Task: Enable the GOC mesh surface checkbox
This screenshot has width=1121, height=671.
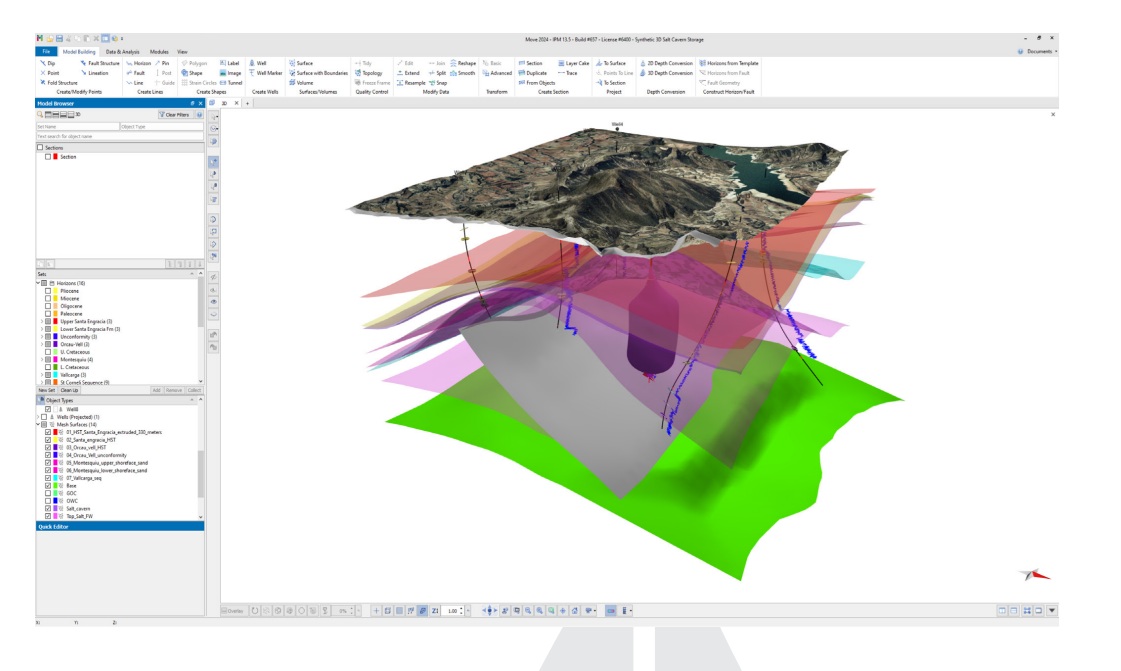Action: pyautogui.click(x=48, y=494)
